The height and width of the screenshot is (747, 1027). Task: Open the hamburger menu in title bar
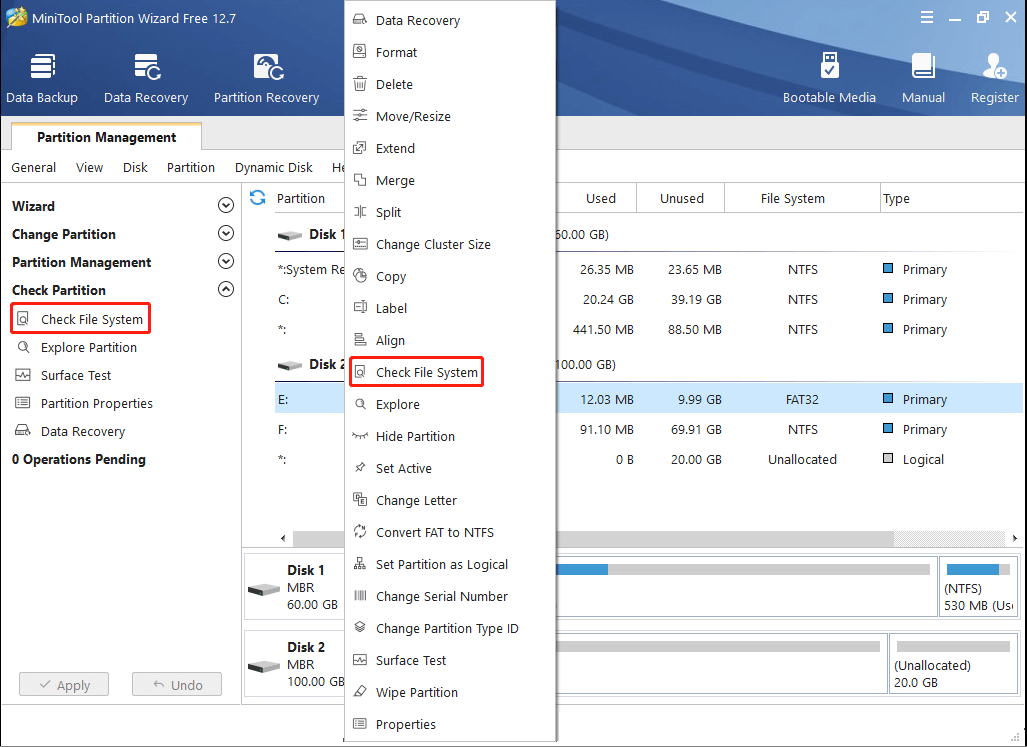[x=927, y=18]
